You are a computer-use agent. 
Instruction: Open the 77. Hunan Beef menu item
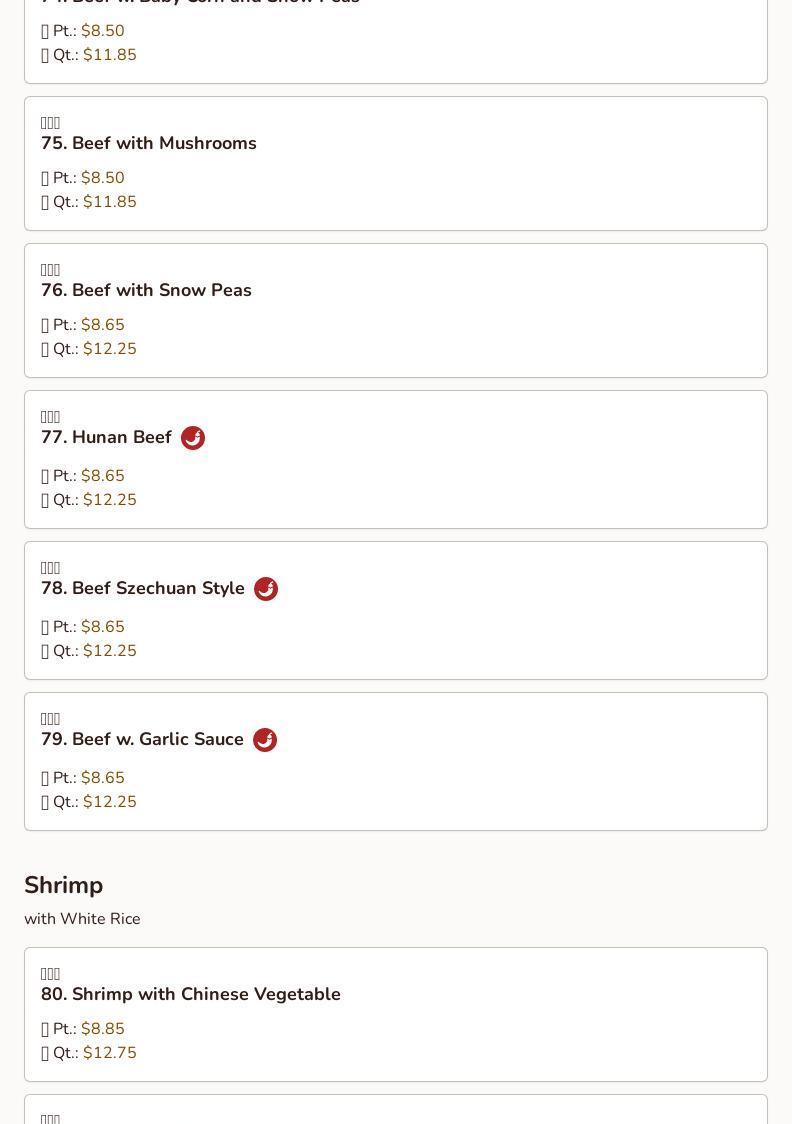[106, 437]
